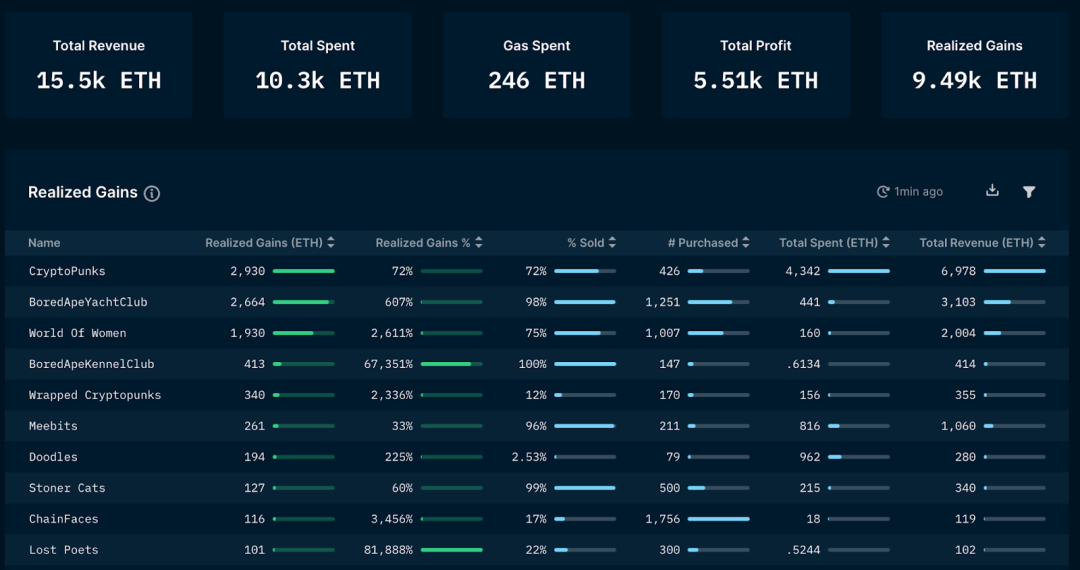The image size is (1080, 570).
Task: Click Lost Poets total spent .5244
Action: (x=803, y=550)
